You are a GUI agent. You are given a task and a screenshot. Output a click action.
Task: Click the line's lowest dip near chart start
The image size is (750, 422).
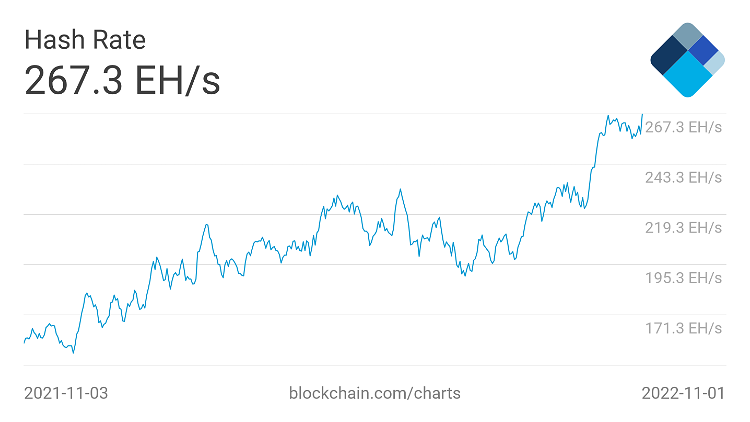(73, 352)
